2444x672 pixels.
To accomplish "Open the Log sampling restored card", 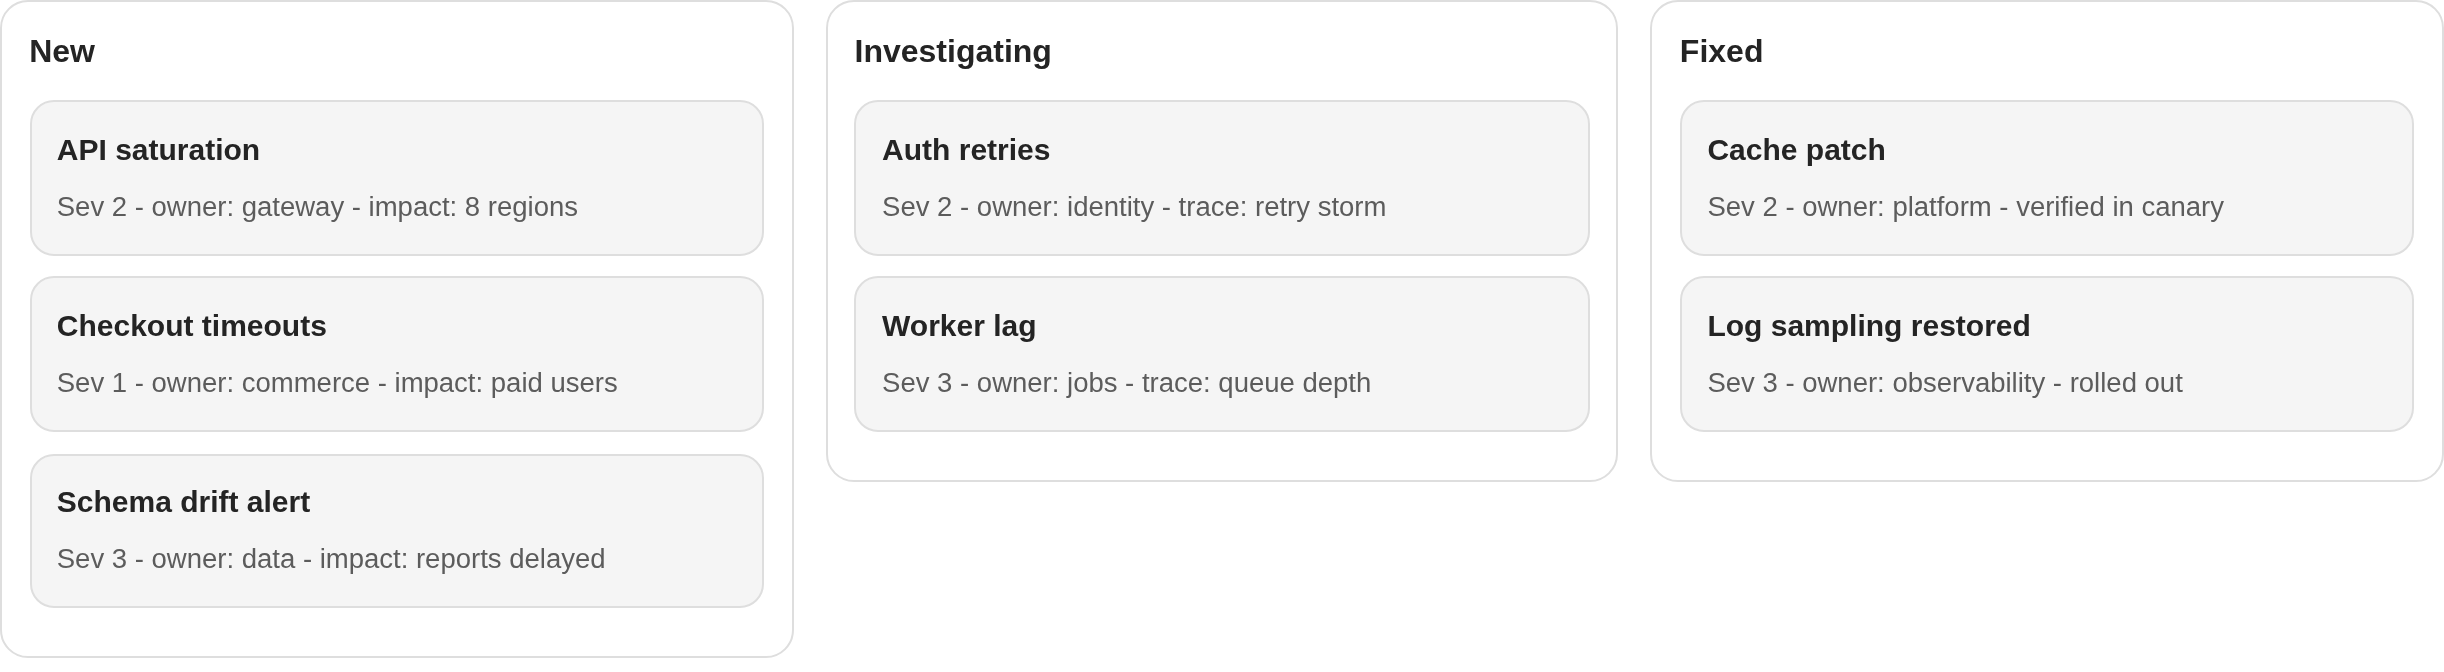I will point(2047,354).
